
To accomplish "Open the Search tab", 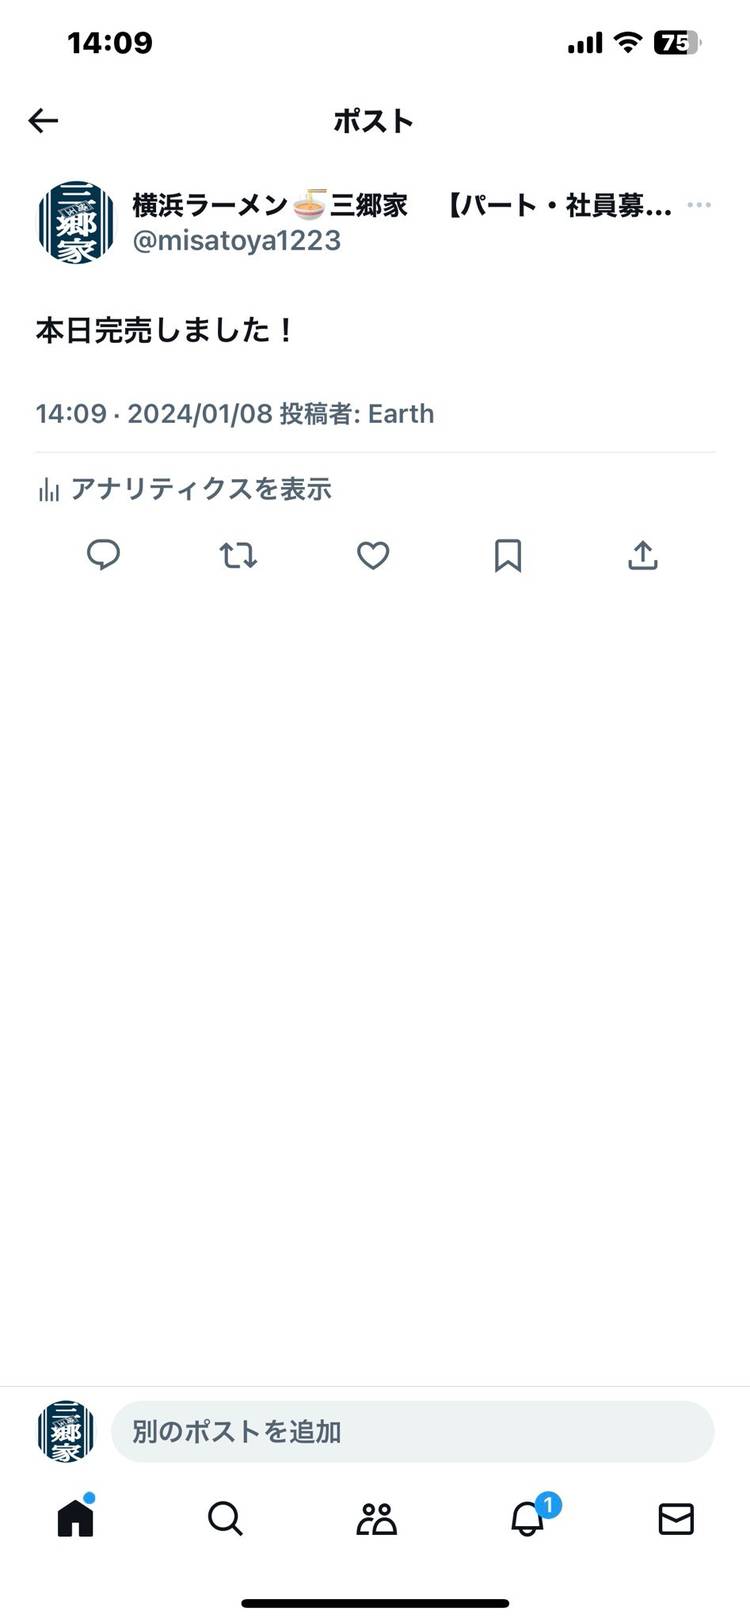I will tap(225, 1518).
